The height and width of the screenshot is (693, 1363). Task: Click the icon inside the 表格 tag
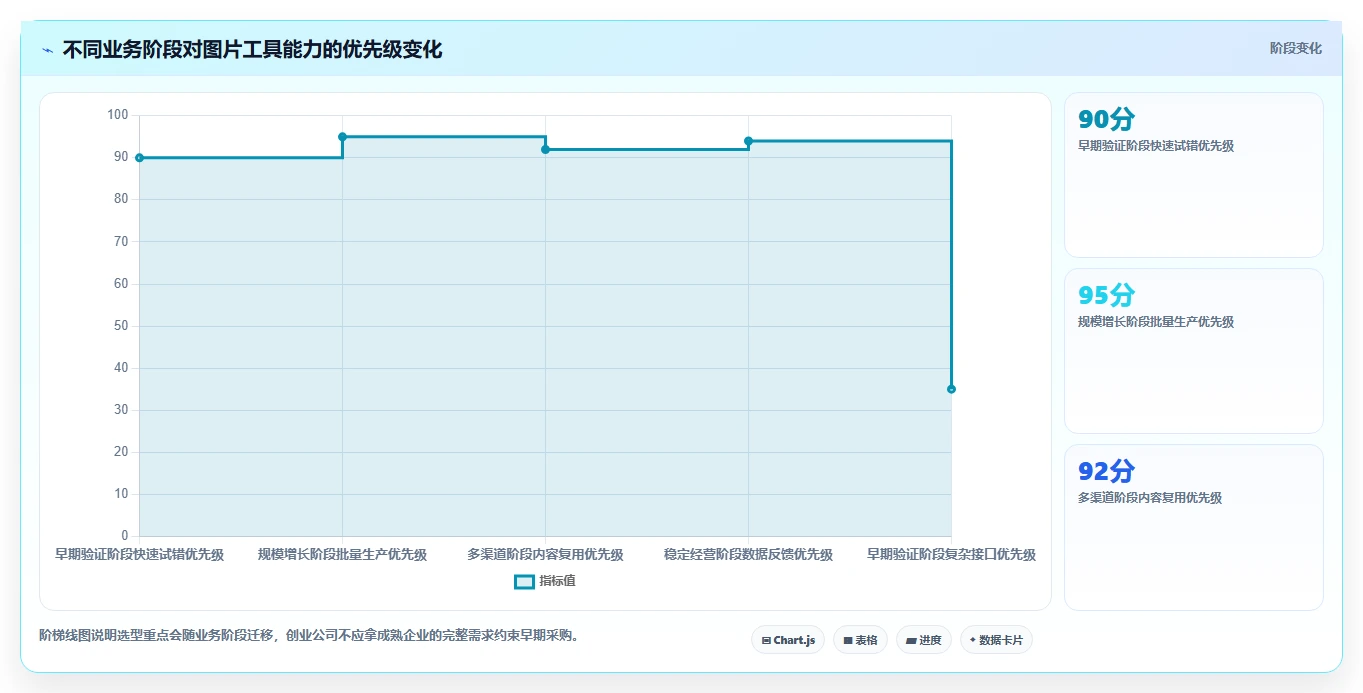click(847, 640)
